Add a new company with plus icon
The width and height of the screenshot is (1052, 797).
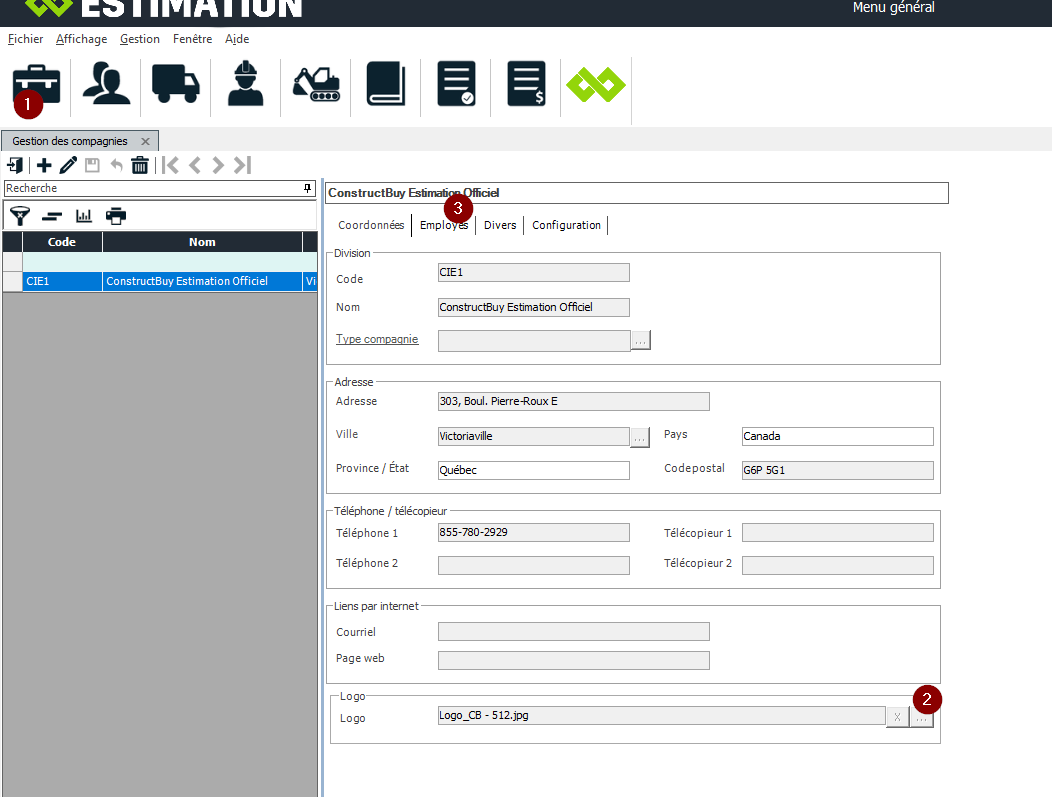point(44,165)
